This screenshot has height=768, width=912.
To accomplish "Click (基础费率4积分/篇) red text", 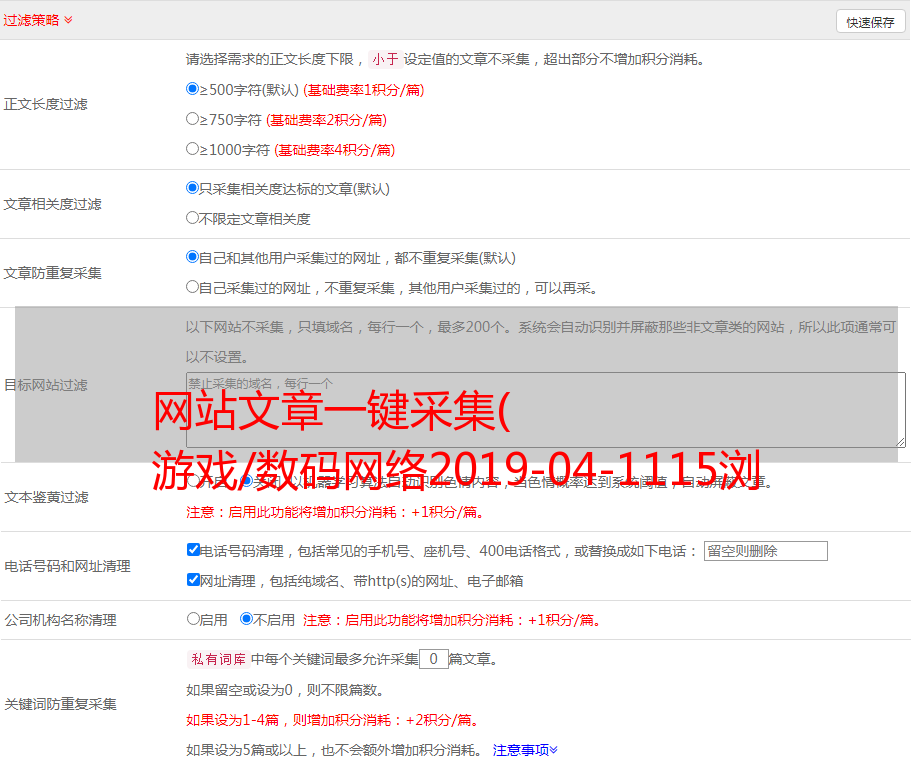I will tap(334, 150).
